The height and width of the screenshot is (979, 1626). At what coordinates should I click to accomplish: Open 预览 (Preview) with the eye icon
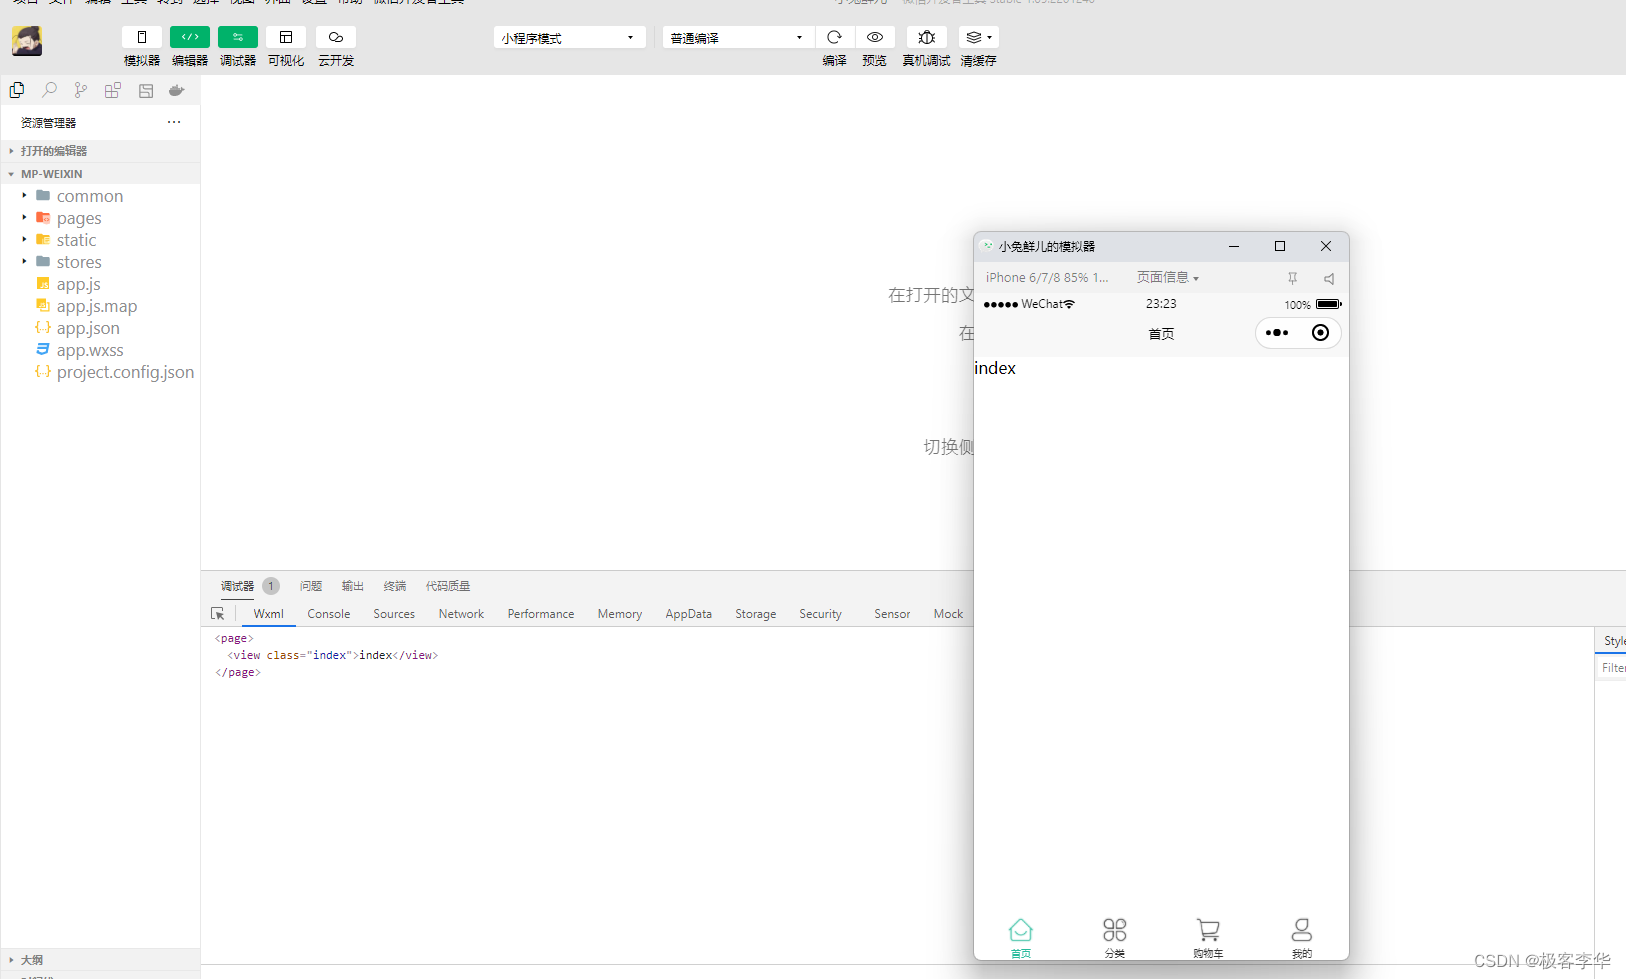tap(874, 37)
